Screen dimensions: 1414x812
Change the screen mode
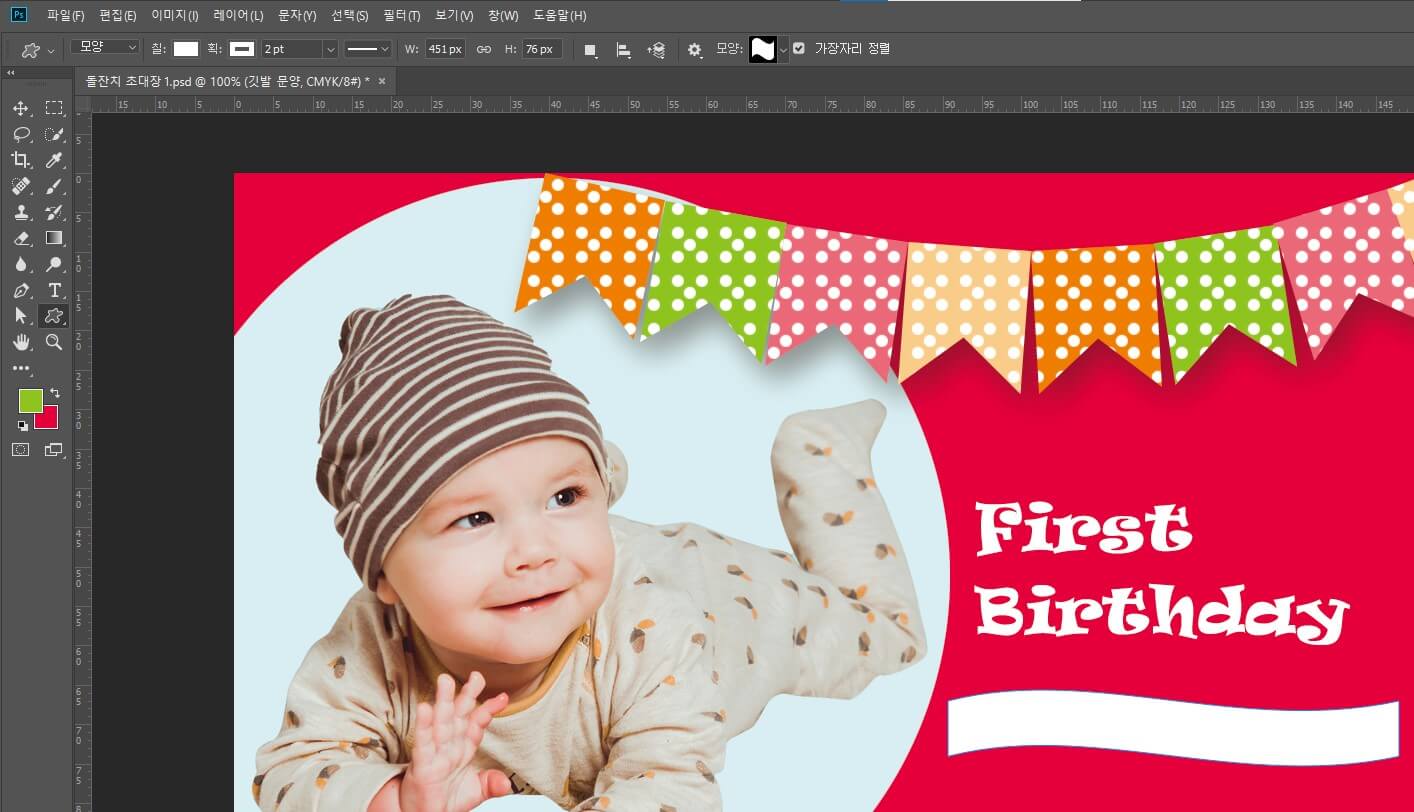[x=54, y=450]
